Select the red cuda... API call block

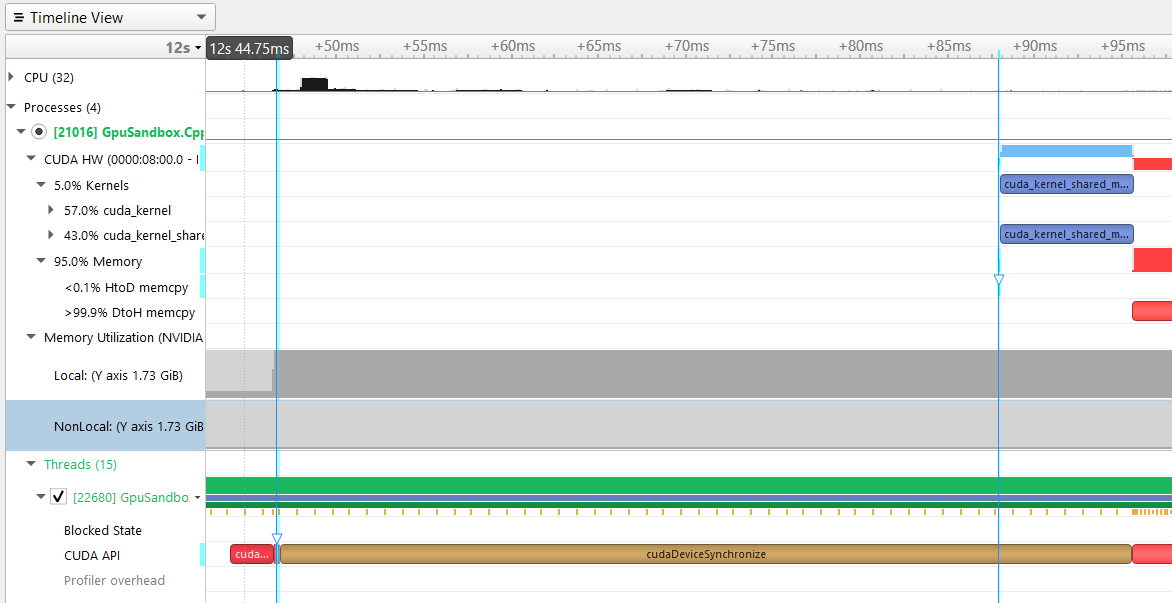pos(253,554)
